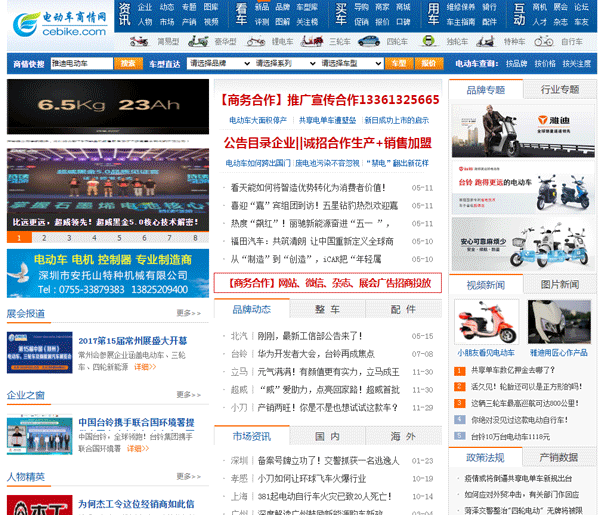Select the 豪华型 green scooter icon
Viewport: 600px width, 515px height.
pos(198,41)
